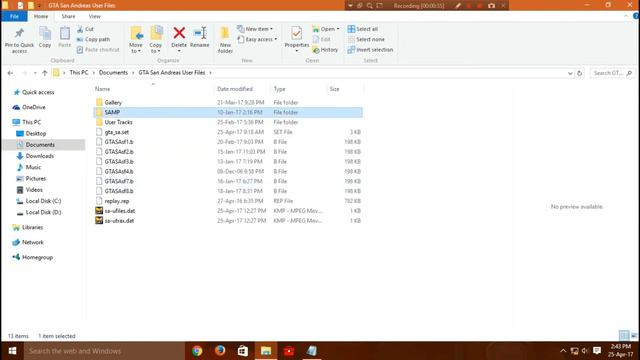View file History
This screenshot has height=360, width=640.
(x=325, y=49)
